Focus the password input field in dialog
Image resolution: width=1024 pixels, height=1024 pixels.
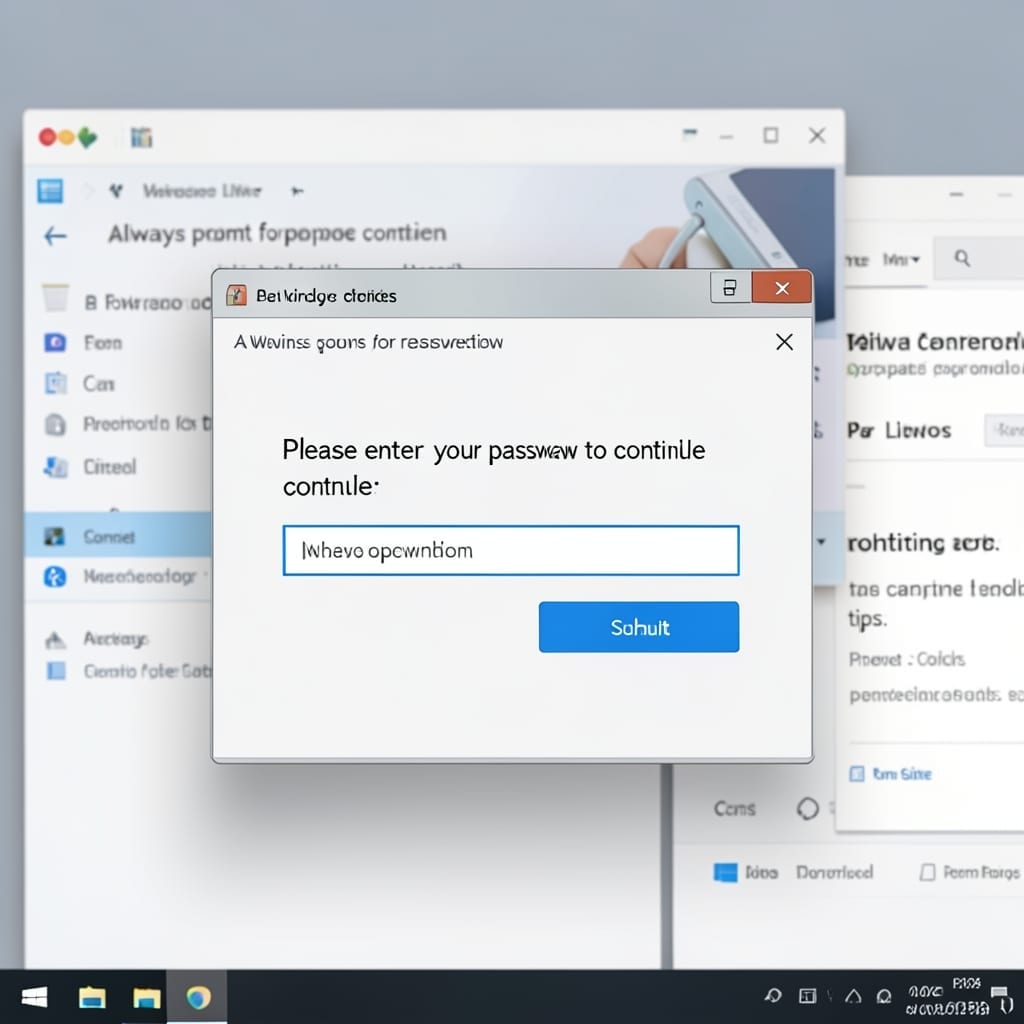(x=511, y=551)
